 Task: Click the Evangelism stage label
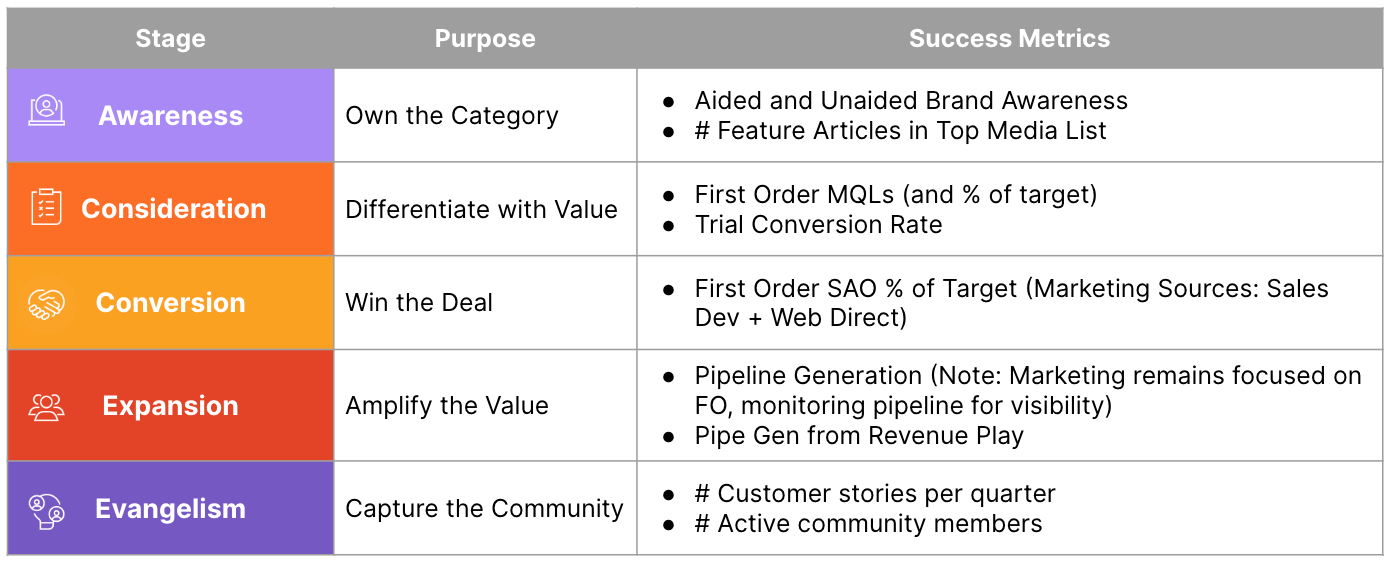coord(171,509)
